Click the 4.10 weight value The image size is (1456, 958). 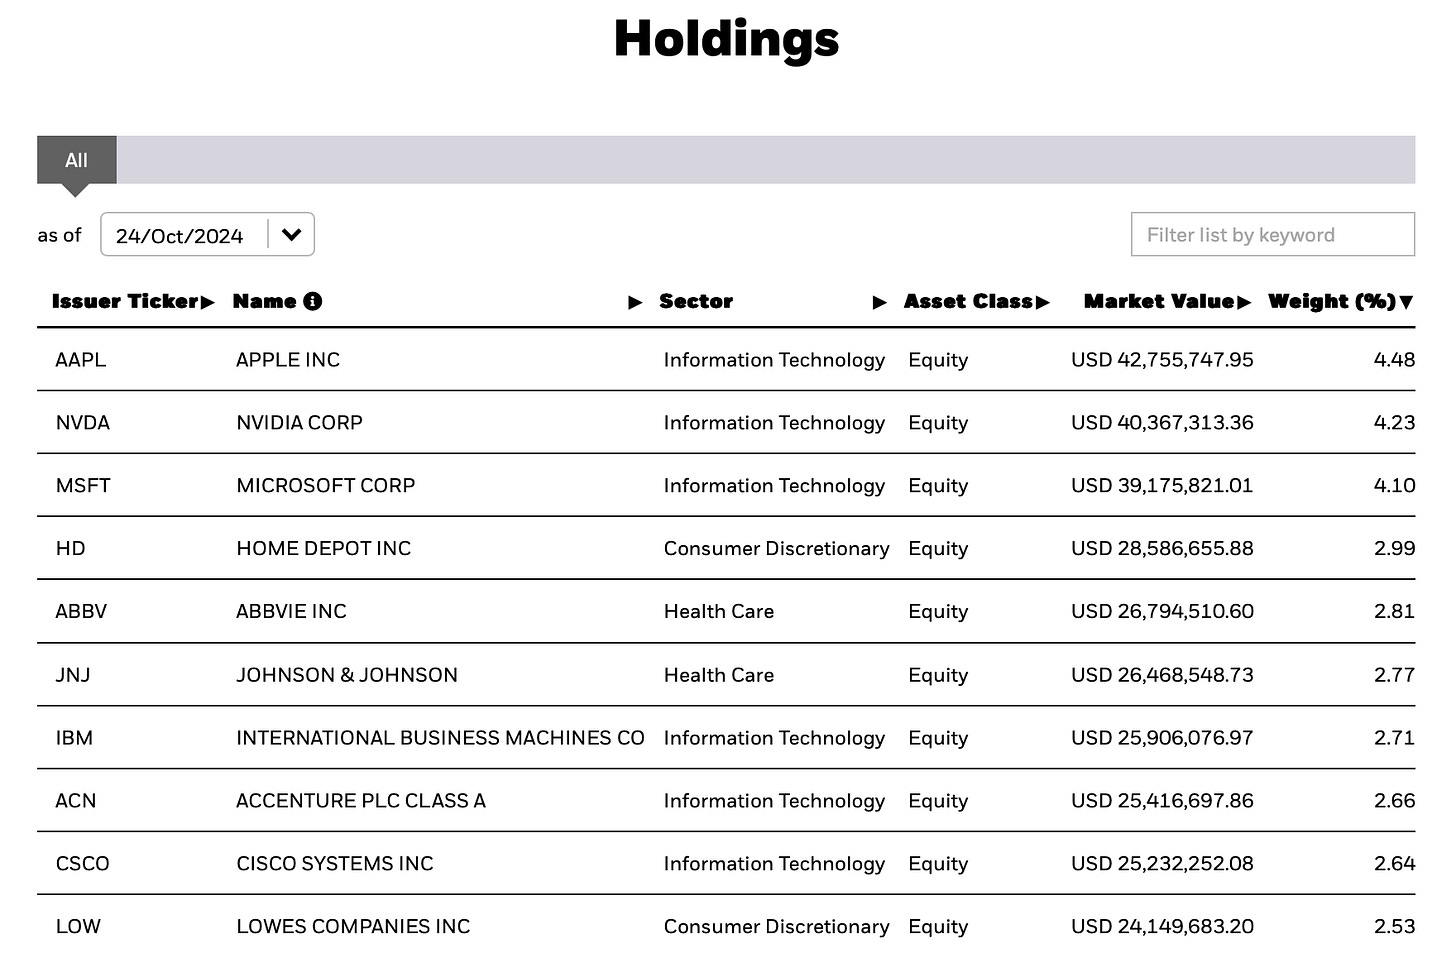(1394, 486)
